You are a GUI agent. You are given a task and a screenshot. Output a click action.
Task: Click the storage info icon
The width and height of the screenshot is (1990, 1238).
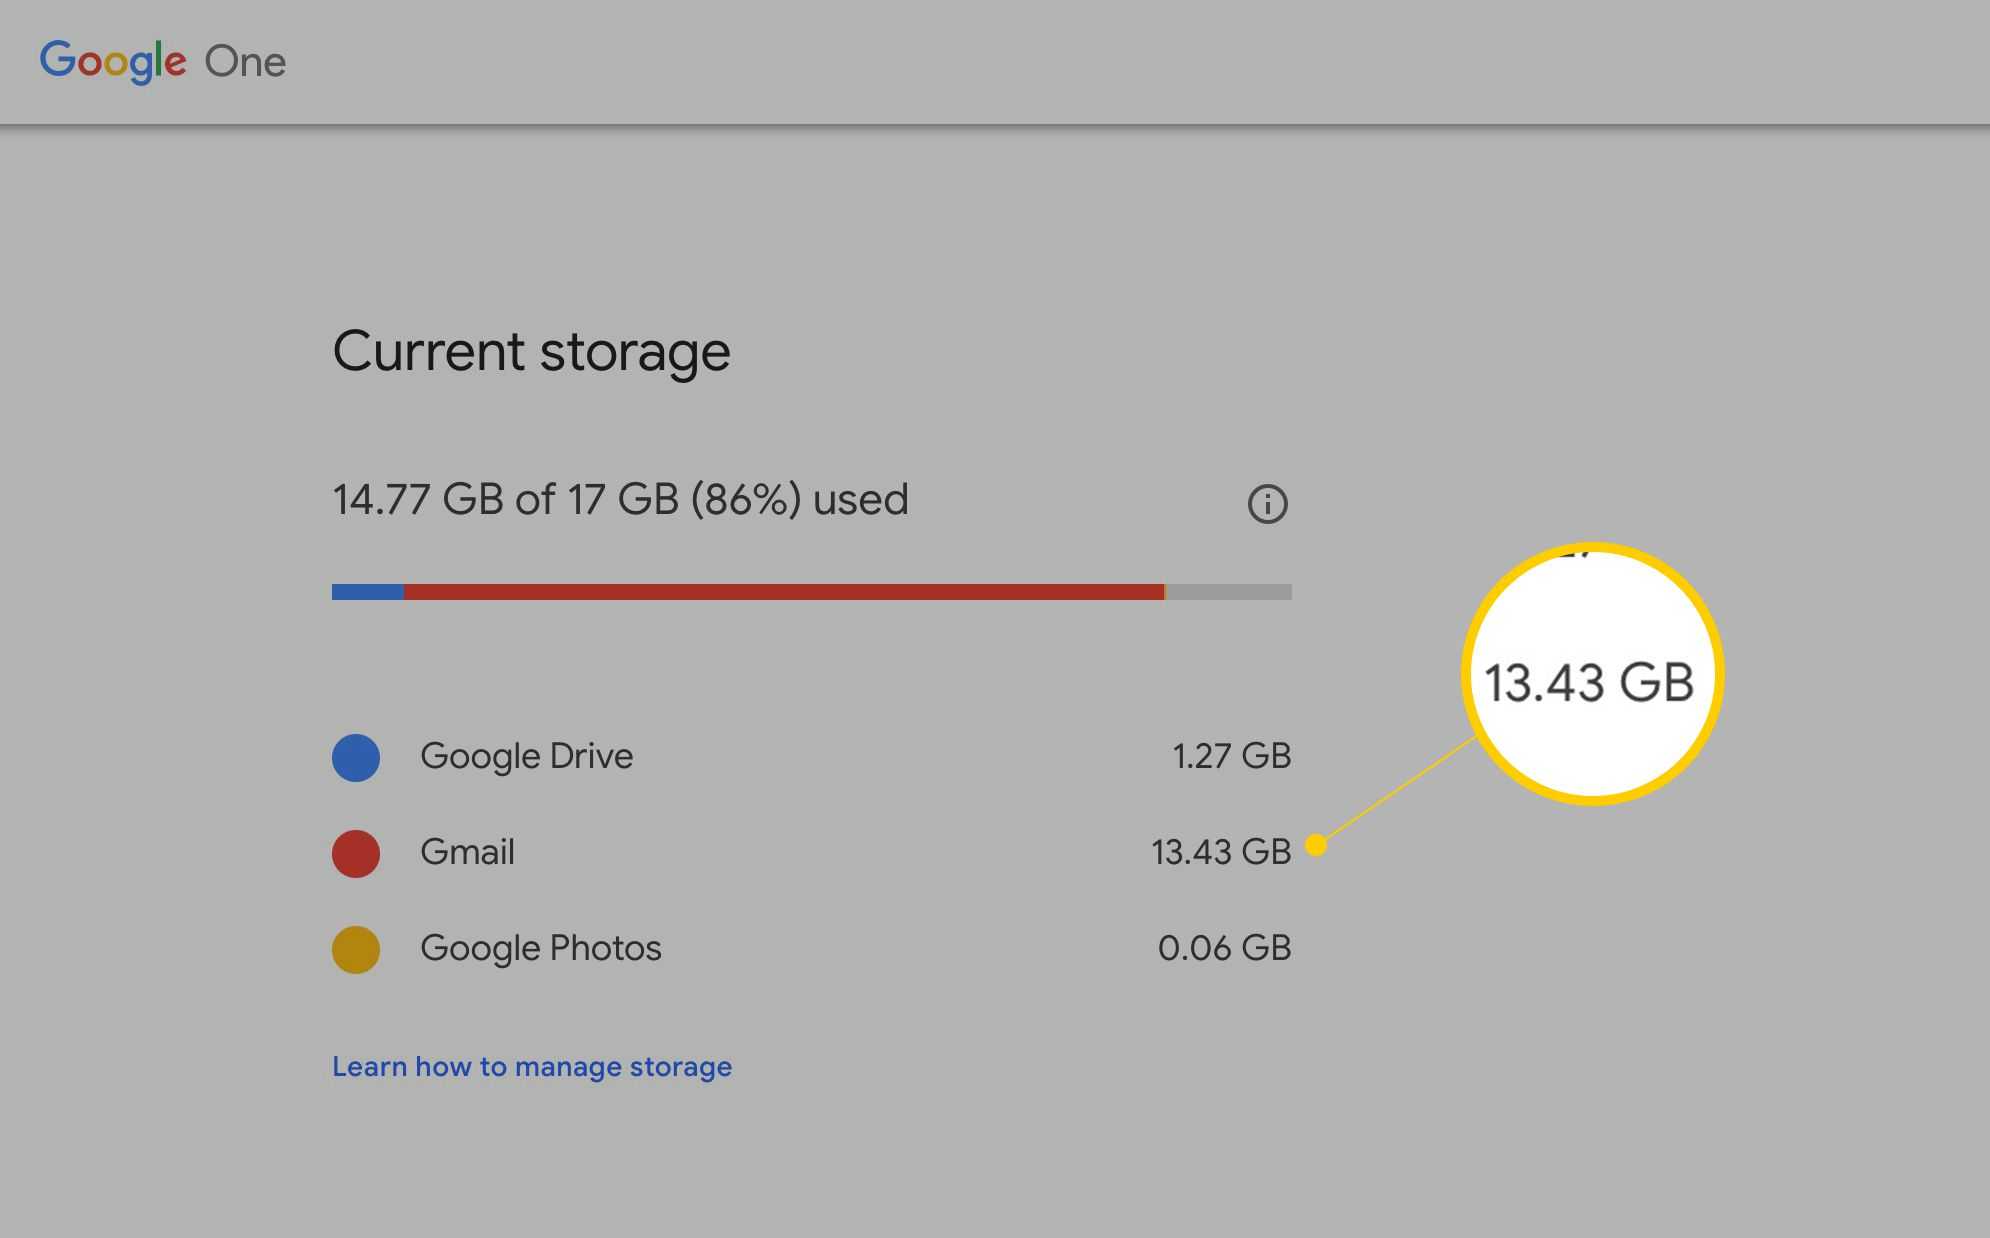tap(1267, 504)
